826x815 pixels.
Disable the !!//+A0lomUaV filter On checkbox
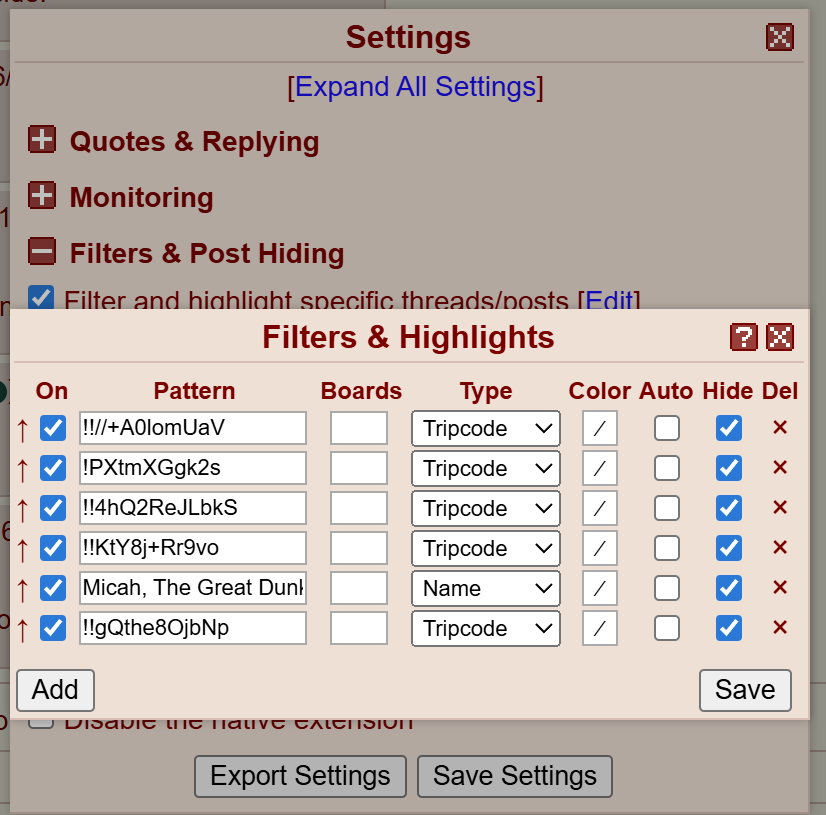(53, 428)
